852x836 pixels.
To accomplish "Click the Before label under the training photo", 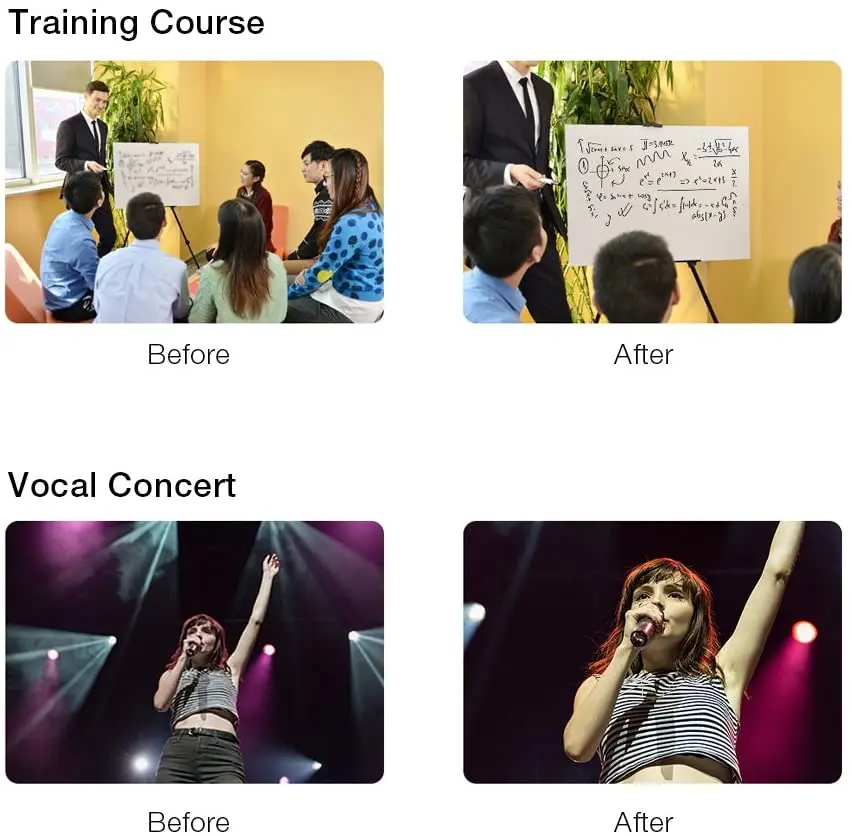I will [x=189, y=355].
